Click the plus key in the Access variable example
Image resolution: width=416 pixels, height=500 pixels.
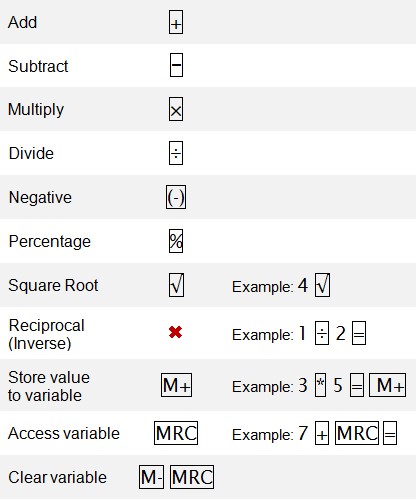(322, 433)
